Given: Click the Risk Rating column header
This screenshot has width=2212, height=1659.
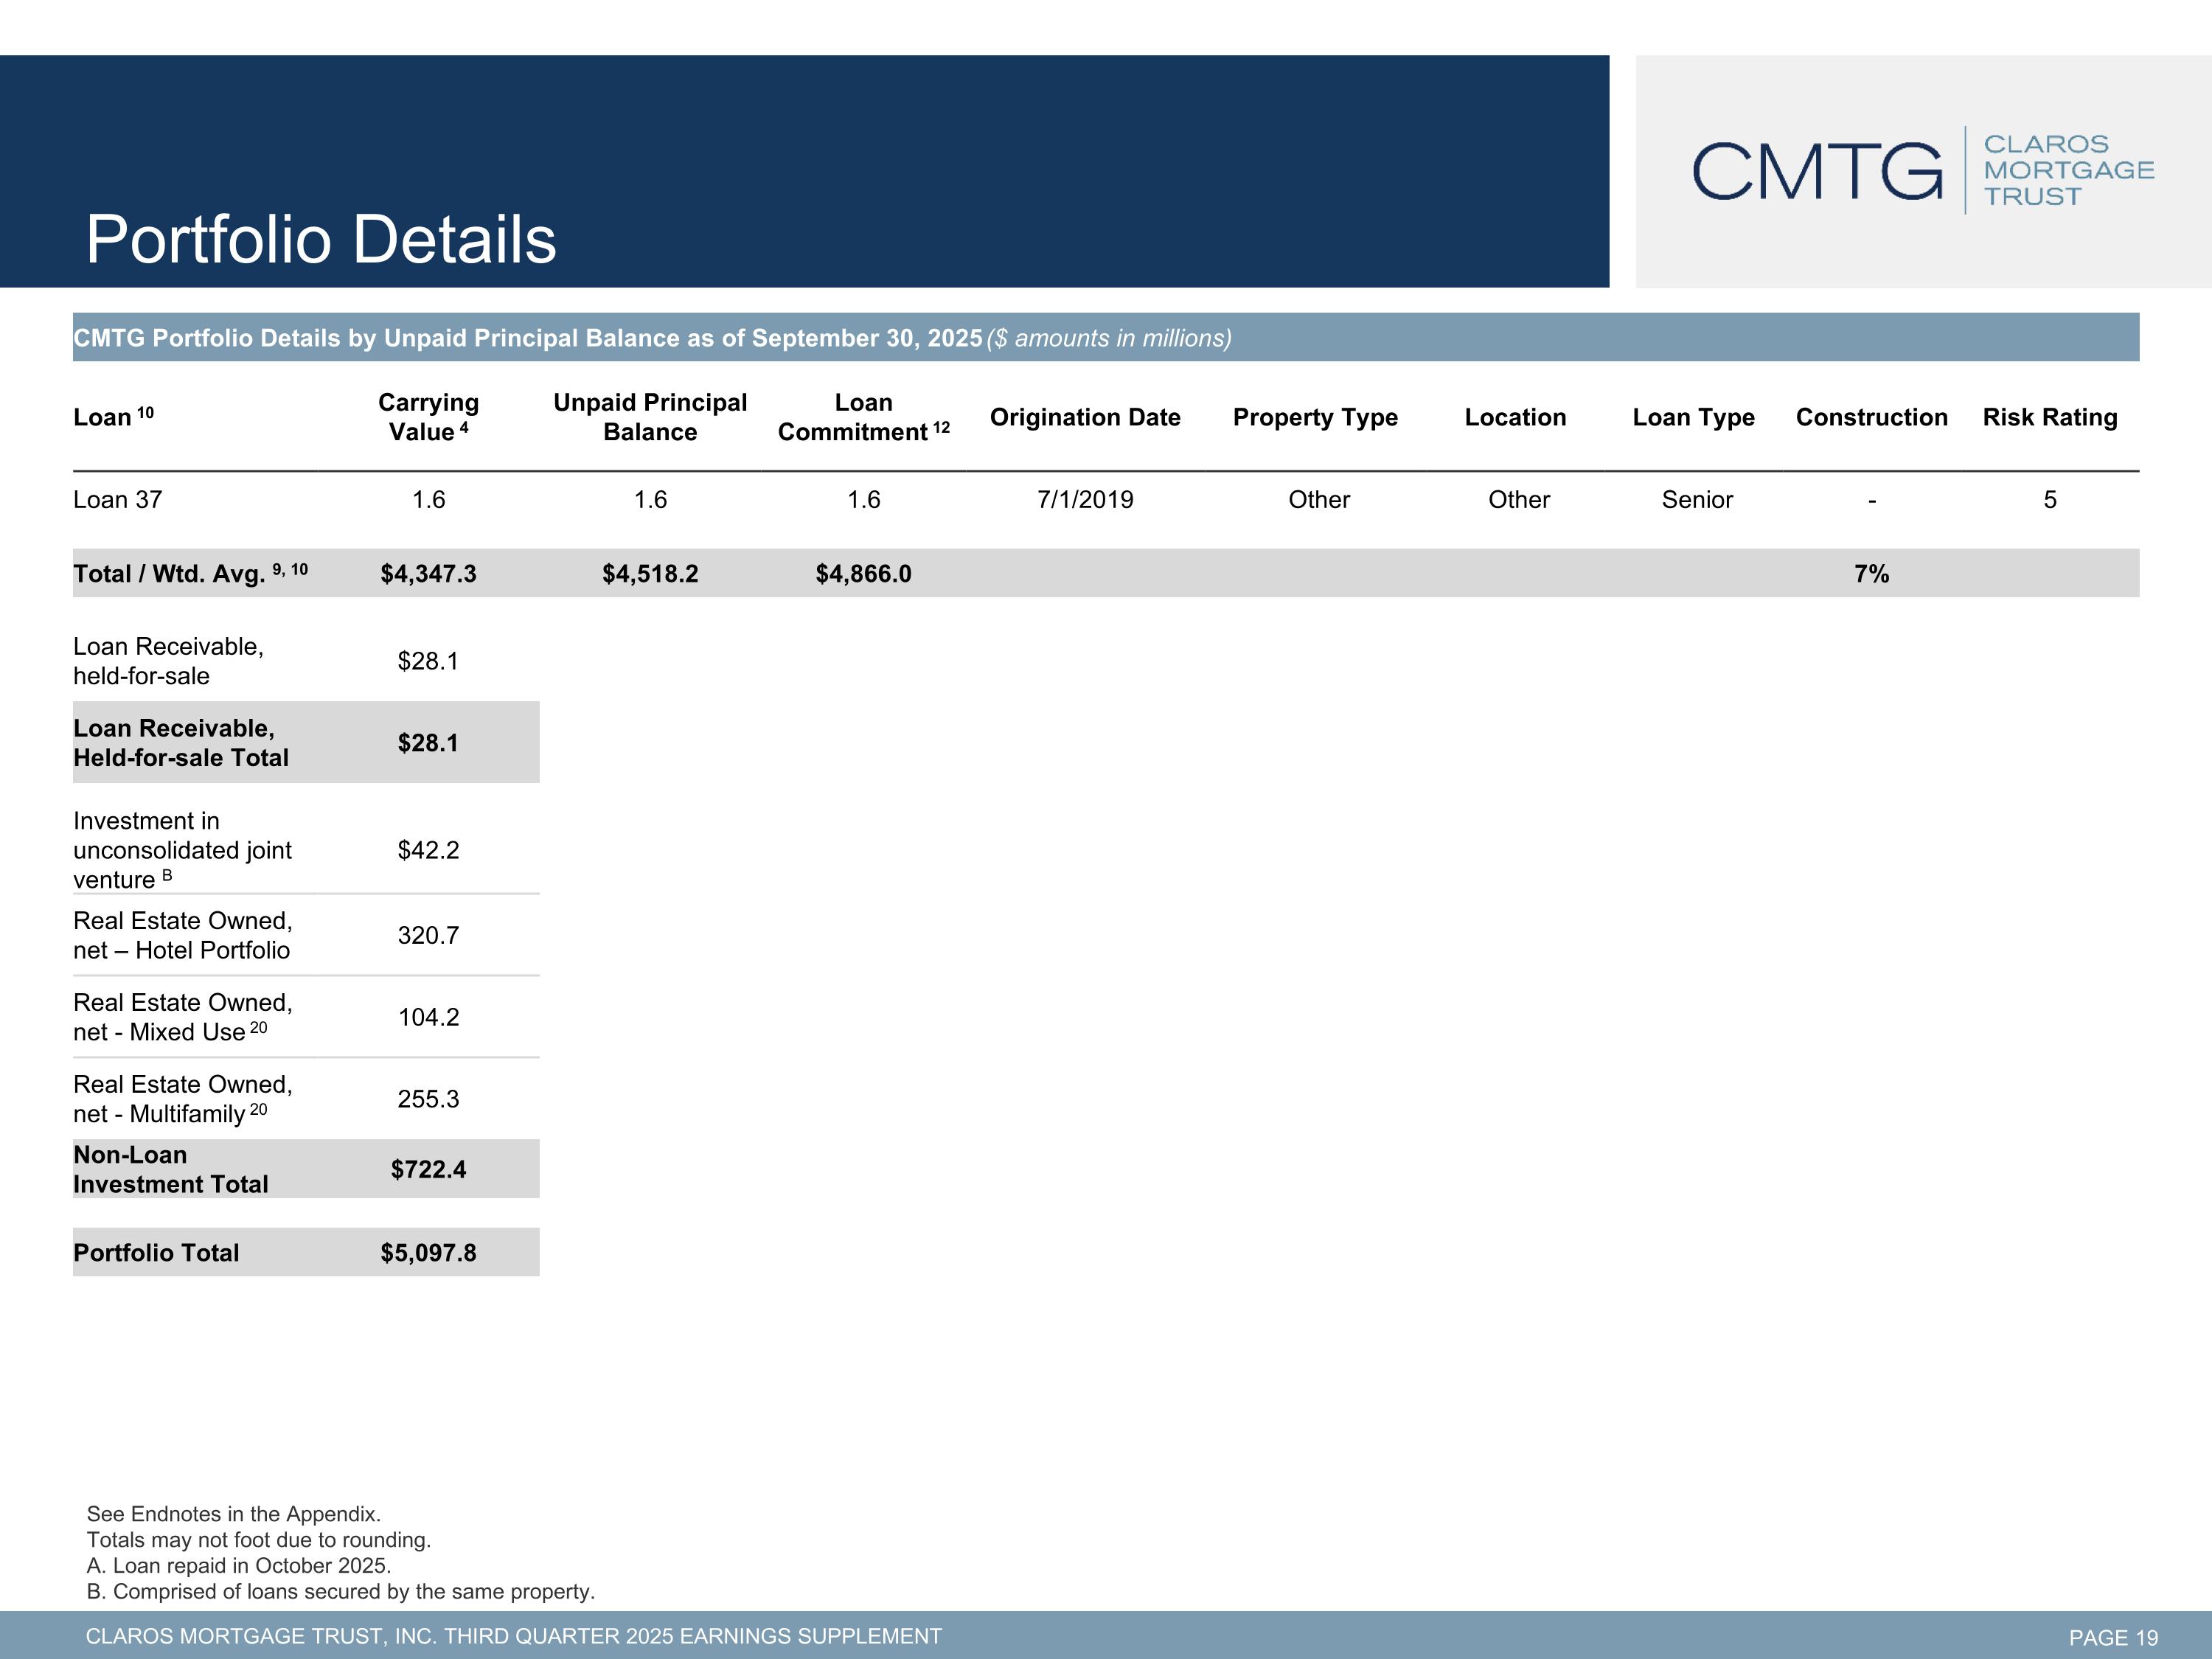Looking at the screenshot, I should (x=2050, y=417).
